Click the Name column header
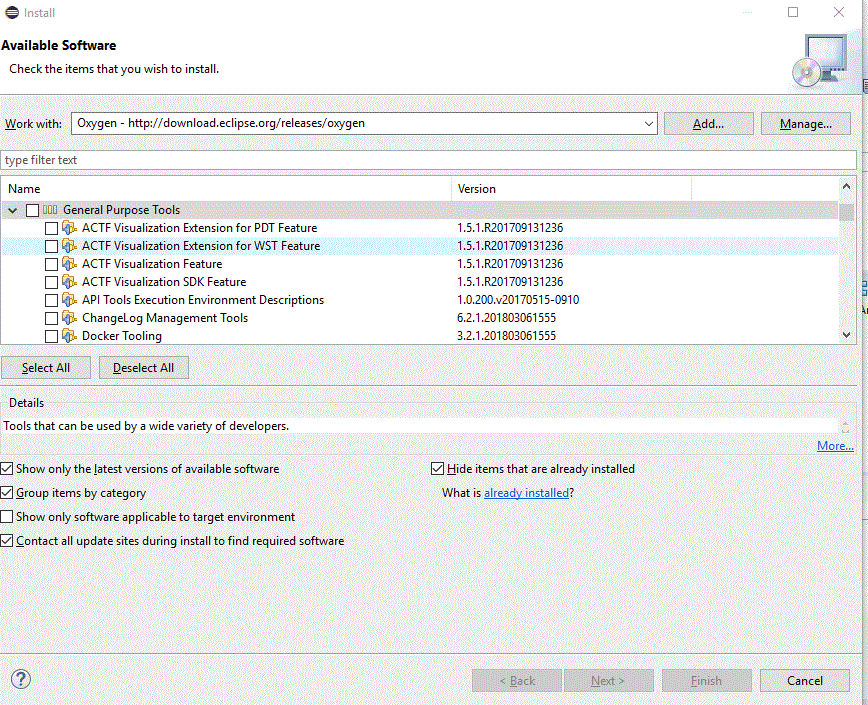868x705 pixels. [x=226, y=189]
